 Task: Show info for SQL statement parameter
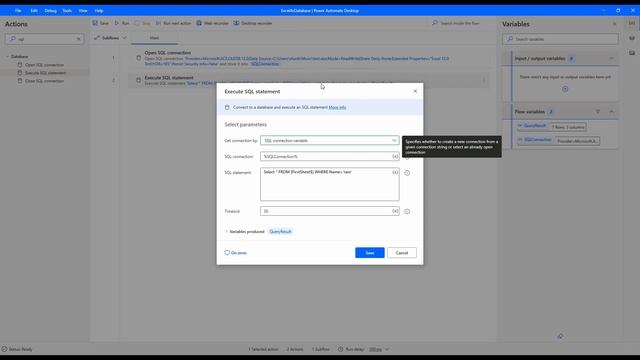point(407,173)
